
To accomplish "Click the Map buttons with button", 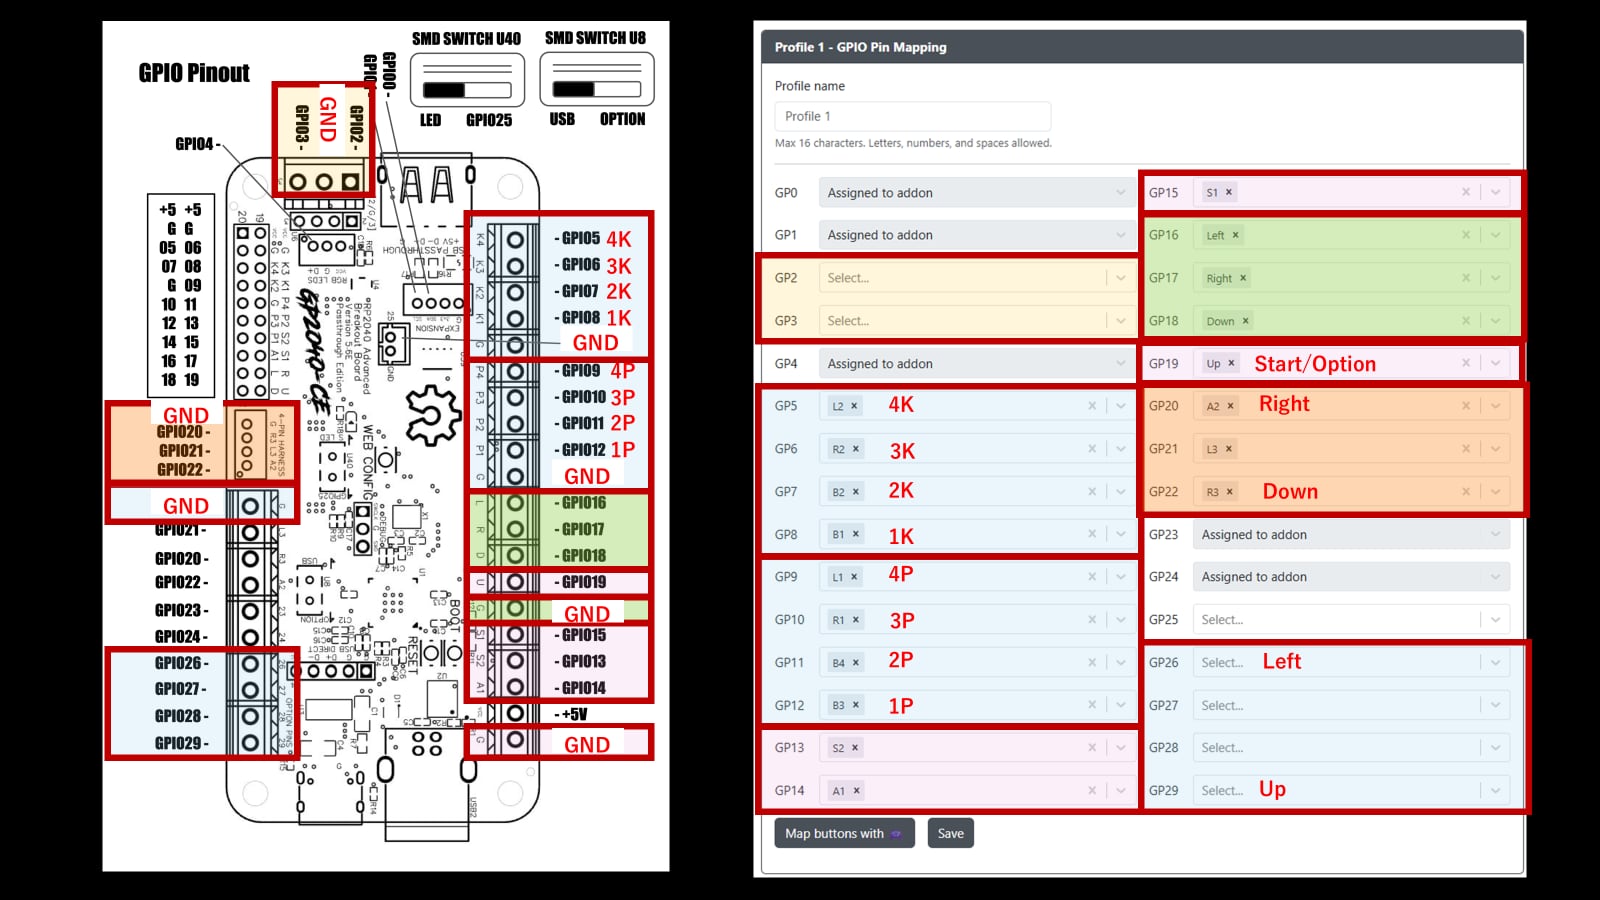I will click(844, 833).
